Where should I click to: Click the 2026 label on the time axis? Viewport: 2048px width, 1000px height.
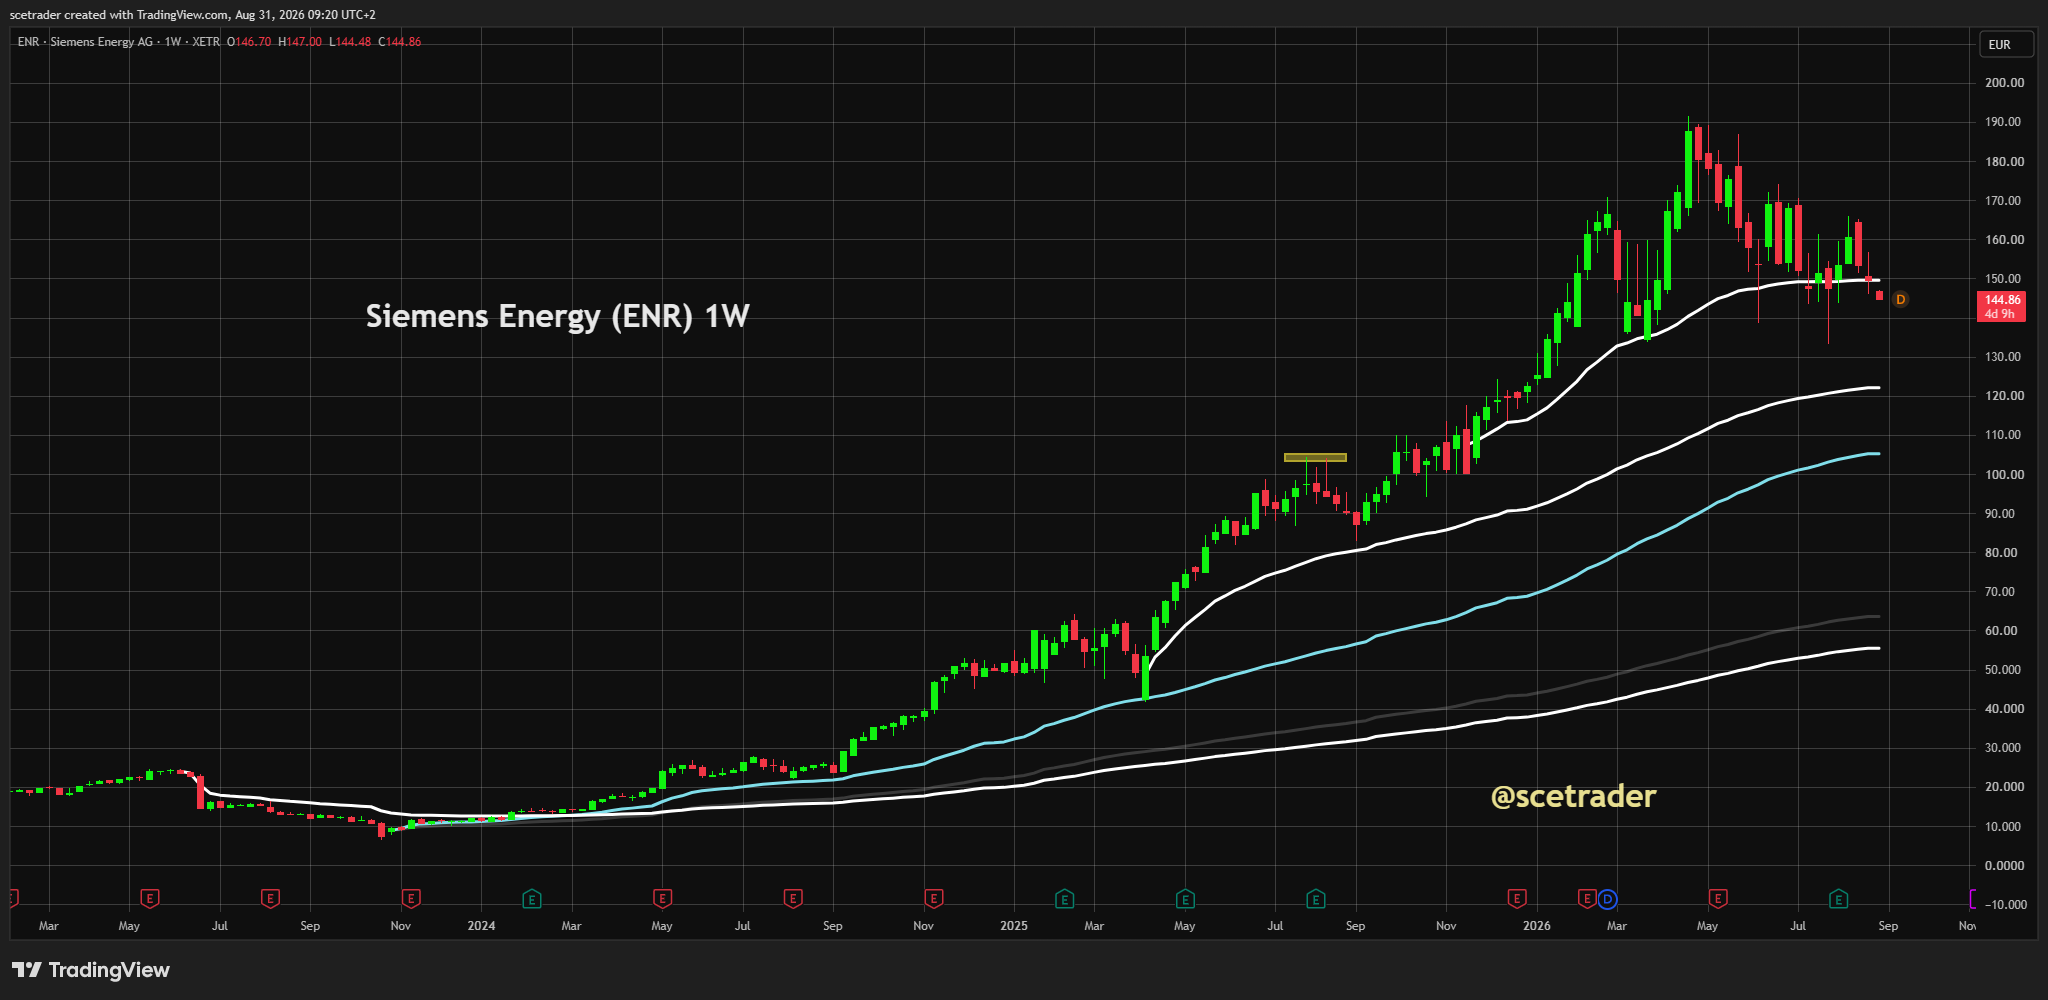coord(1537,926)
